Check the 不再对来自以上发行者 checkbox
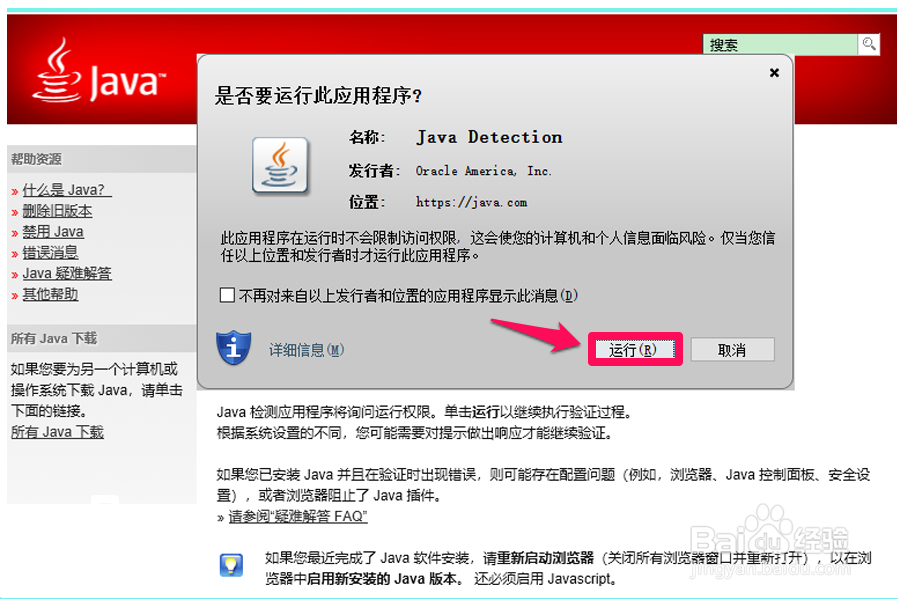Screen dimensions: 900x600 pos(227,295)
